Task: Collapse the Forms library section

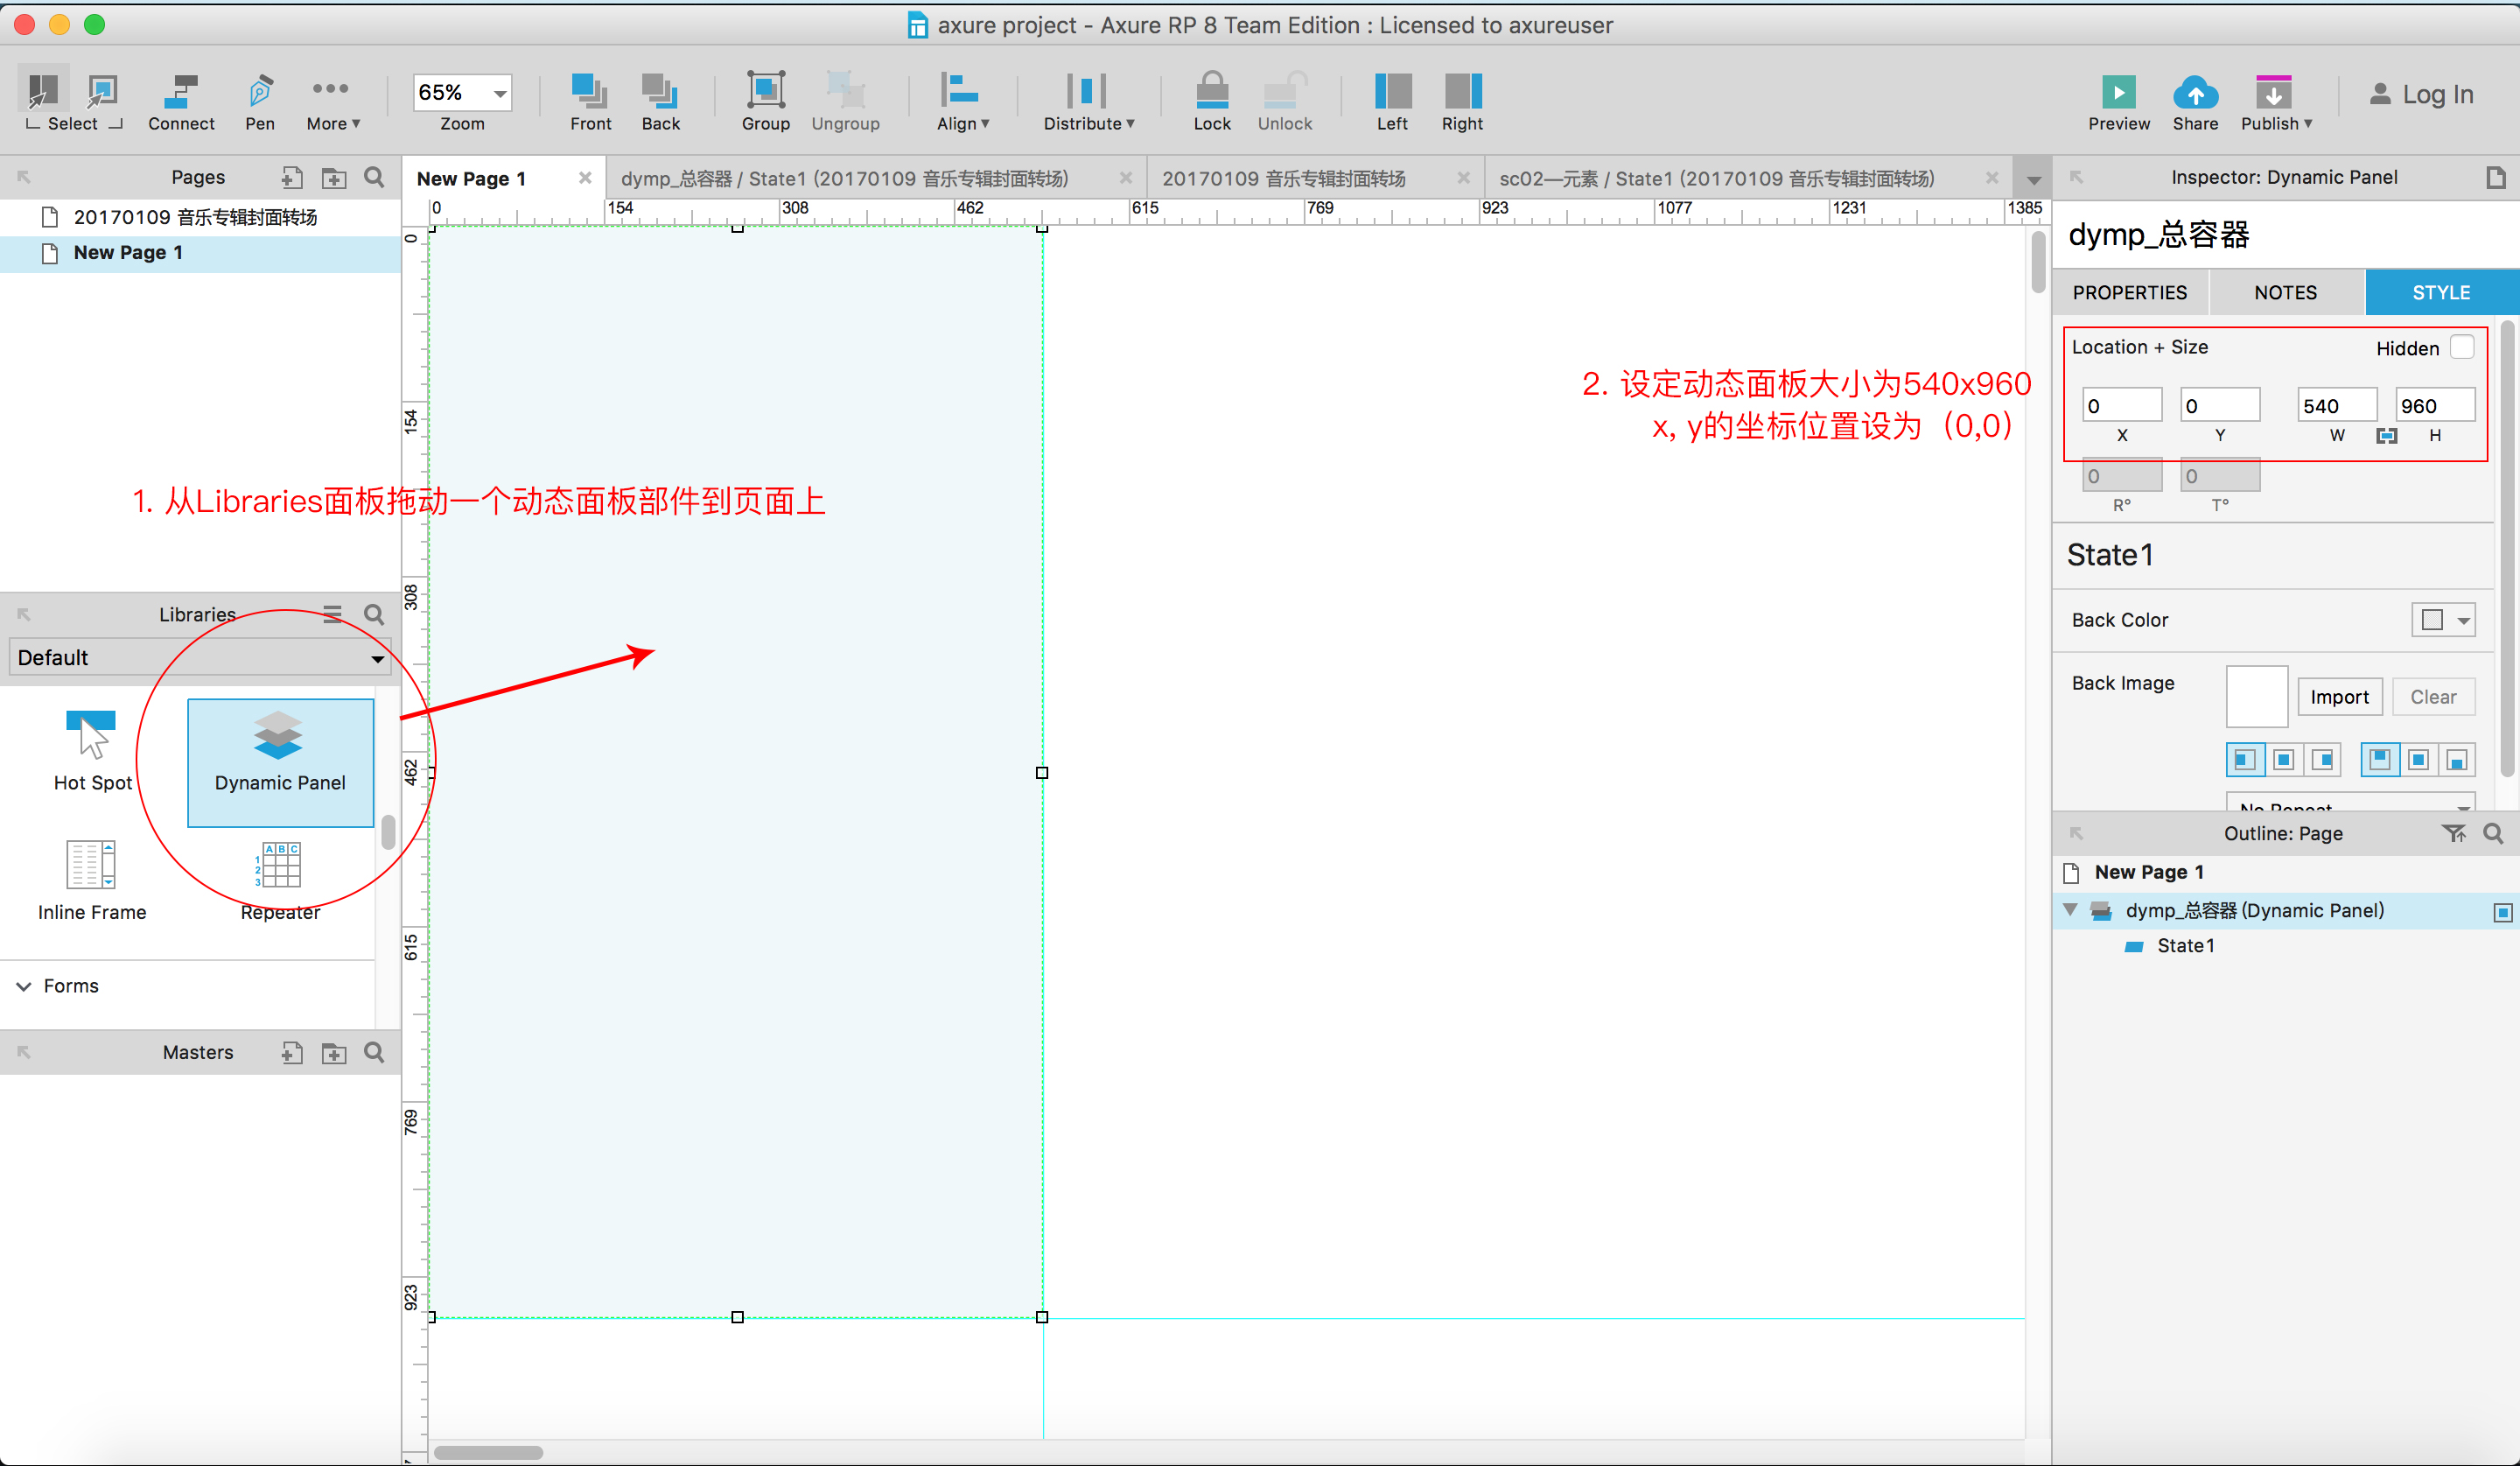Action: click(x=24, y=986)
